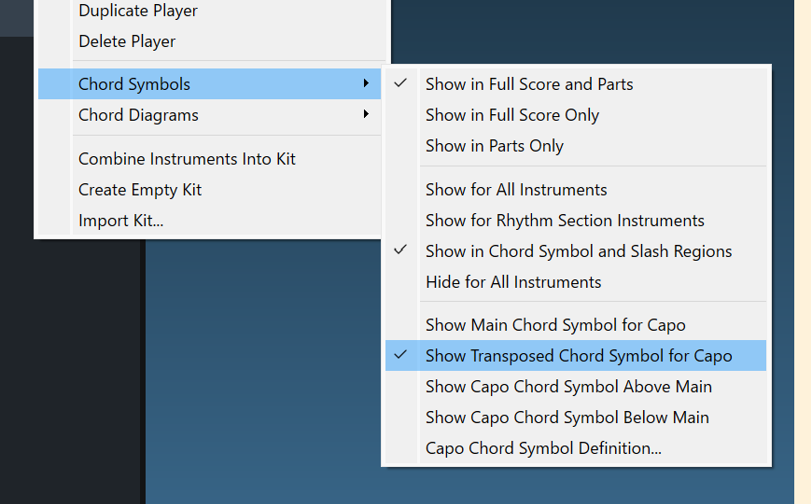The image size is (811, 504).
Task: Open Capo Chord Symbol Definition... dialog
Action: (543, 449)
